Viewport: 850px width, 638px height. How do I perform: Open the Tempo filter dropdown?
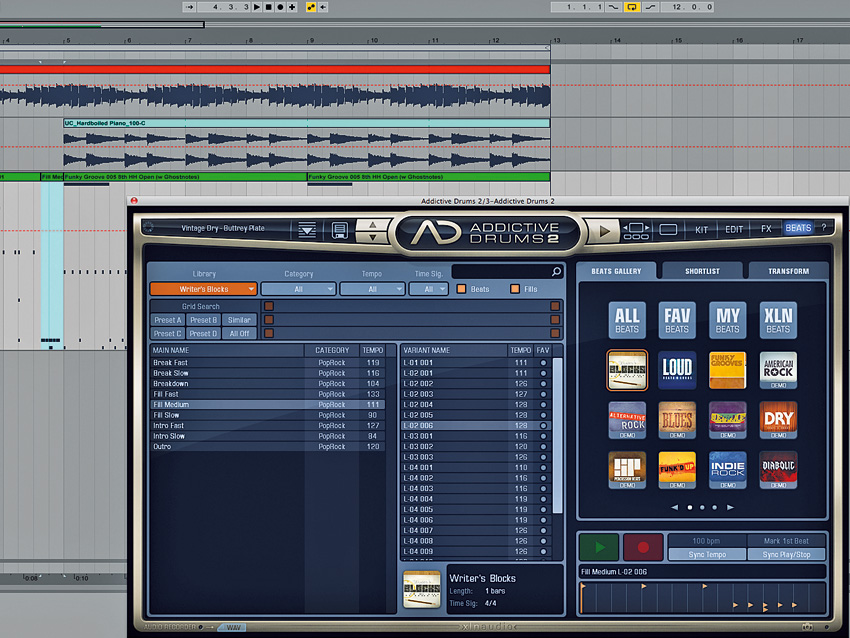pyautogui.click(x=372, y=289)
